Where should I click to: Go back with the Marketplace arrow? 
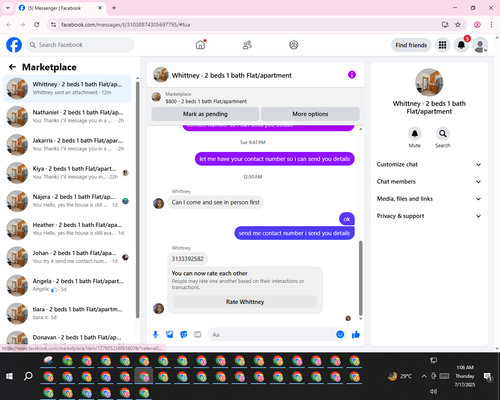[12, 67]
